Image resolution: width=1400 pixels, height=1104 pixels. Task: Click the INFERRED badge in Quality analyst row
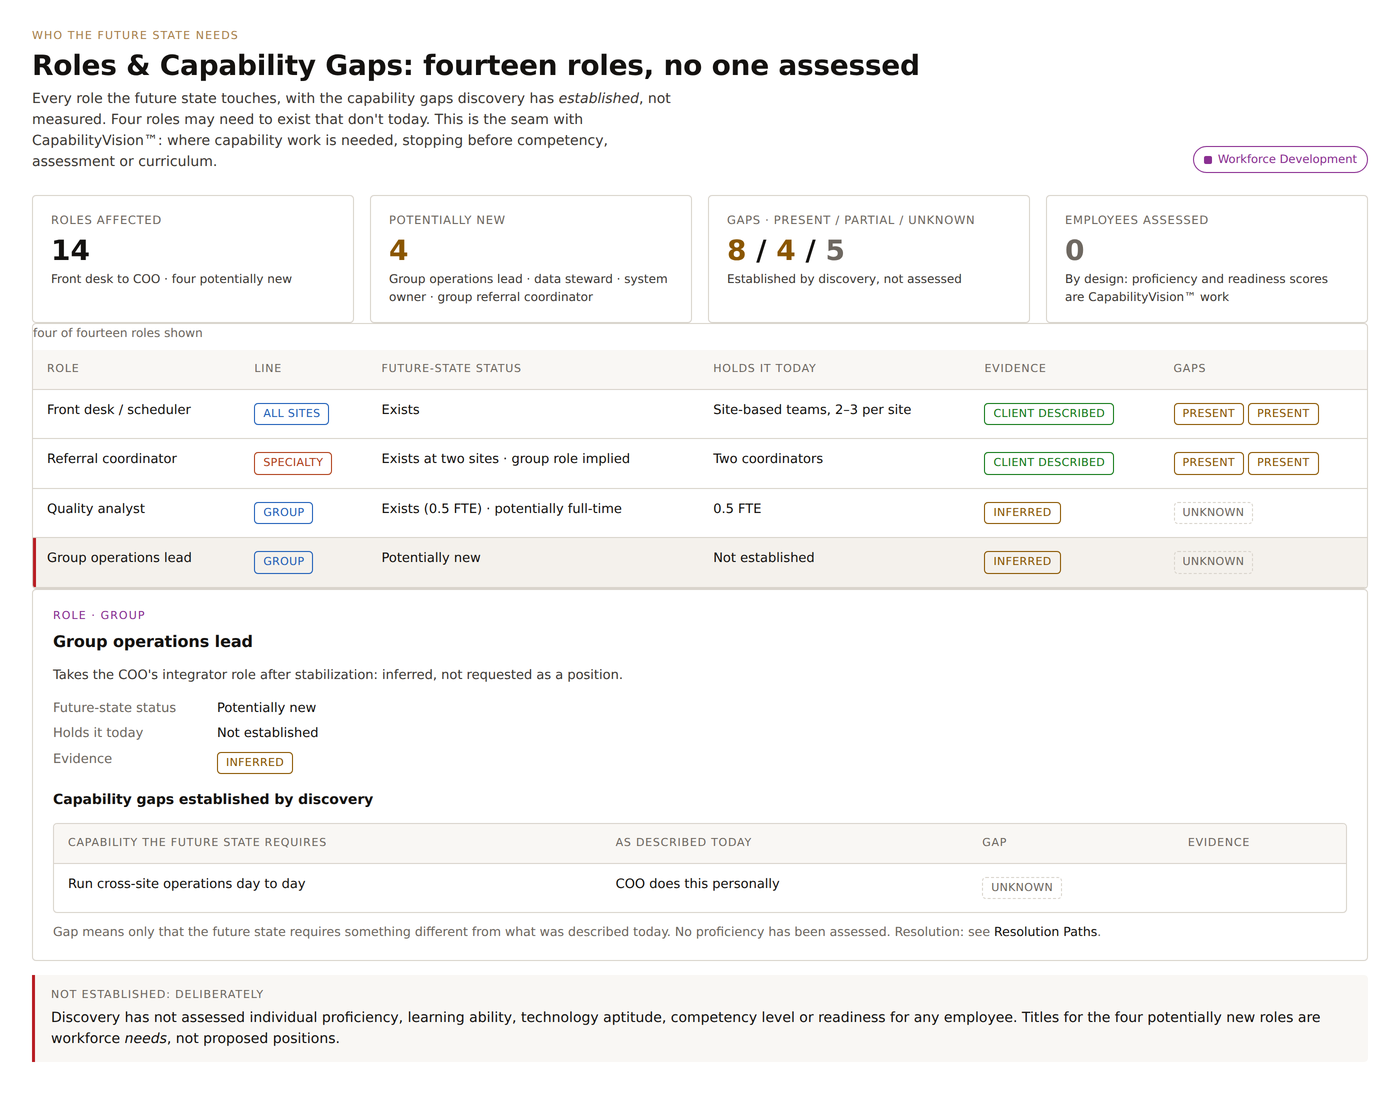click(1022, 513)
